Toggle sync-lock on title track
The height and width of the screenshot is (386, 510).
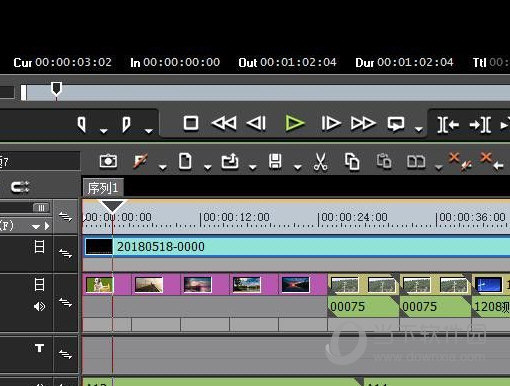(65, 354)
